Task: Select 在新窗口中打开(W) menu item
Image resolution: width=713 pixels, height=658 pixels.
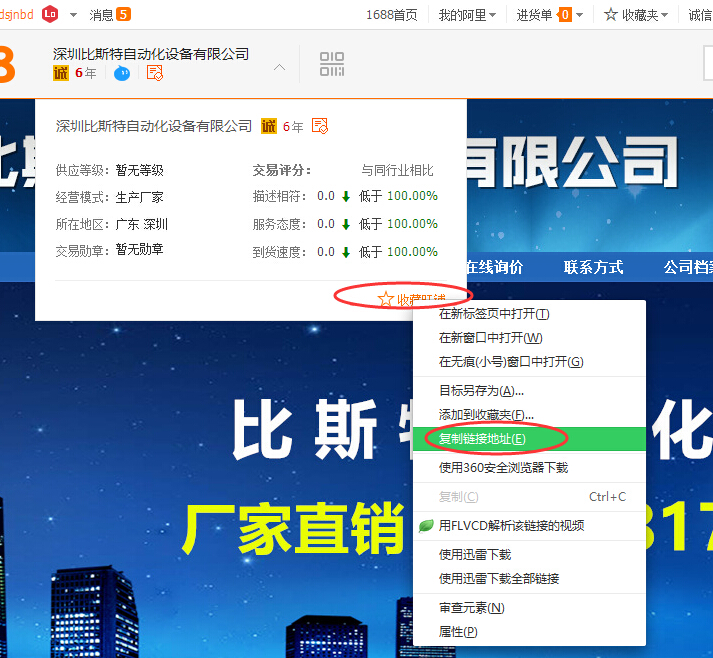Action: coord(529,338)
